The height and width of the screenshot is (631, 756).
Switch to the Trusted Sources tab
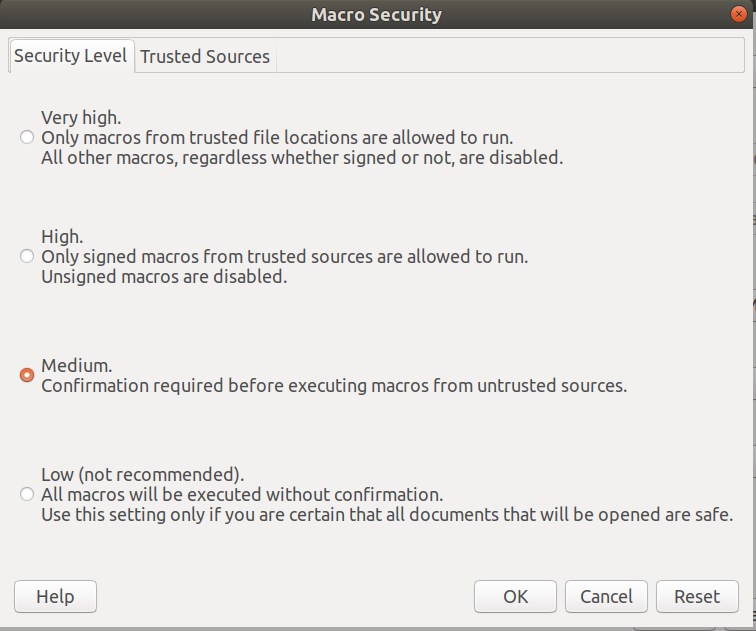[x=205, y=56]
